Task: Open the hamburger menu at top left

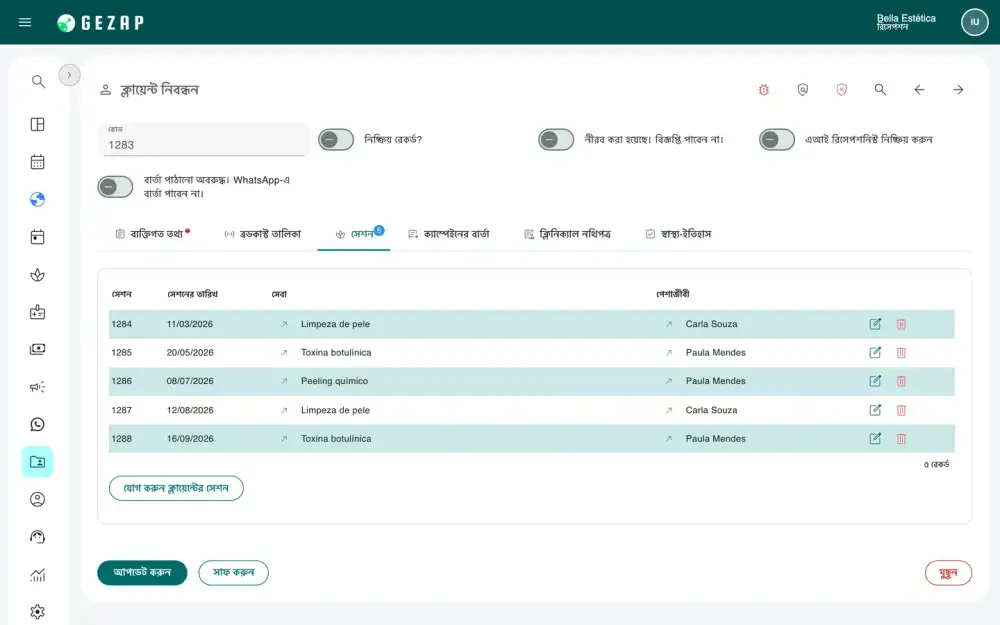Action: tap(25, 22)
